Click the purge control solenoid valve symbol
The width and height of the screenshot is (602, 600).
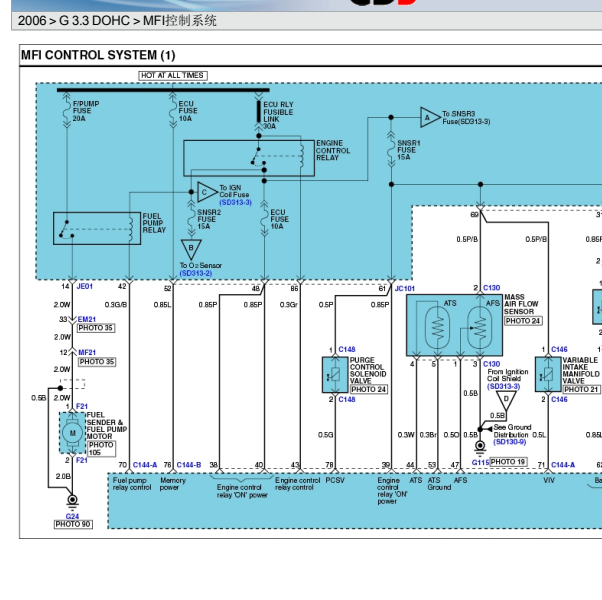(335, 375)
